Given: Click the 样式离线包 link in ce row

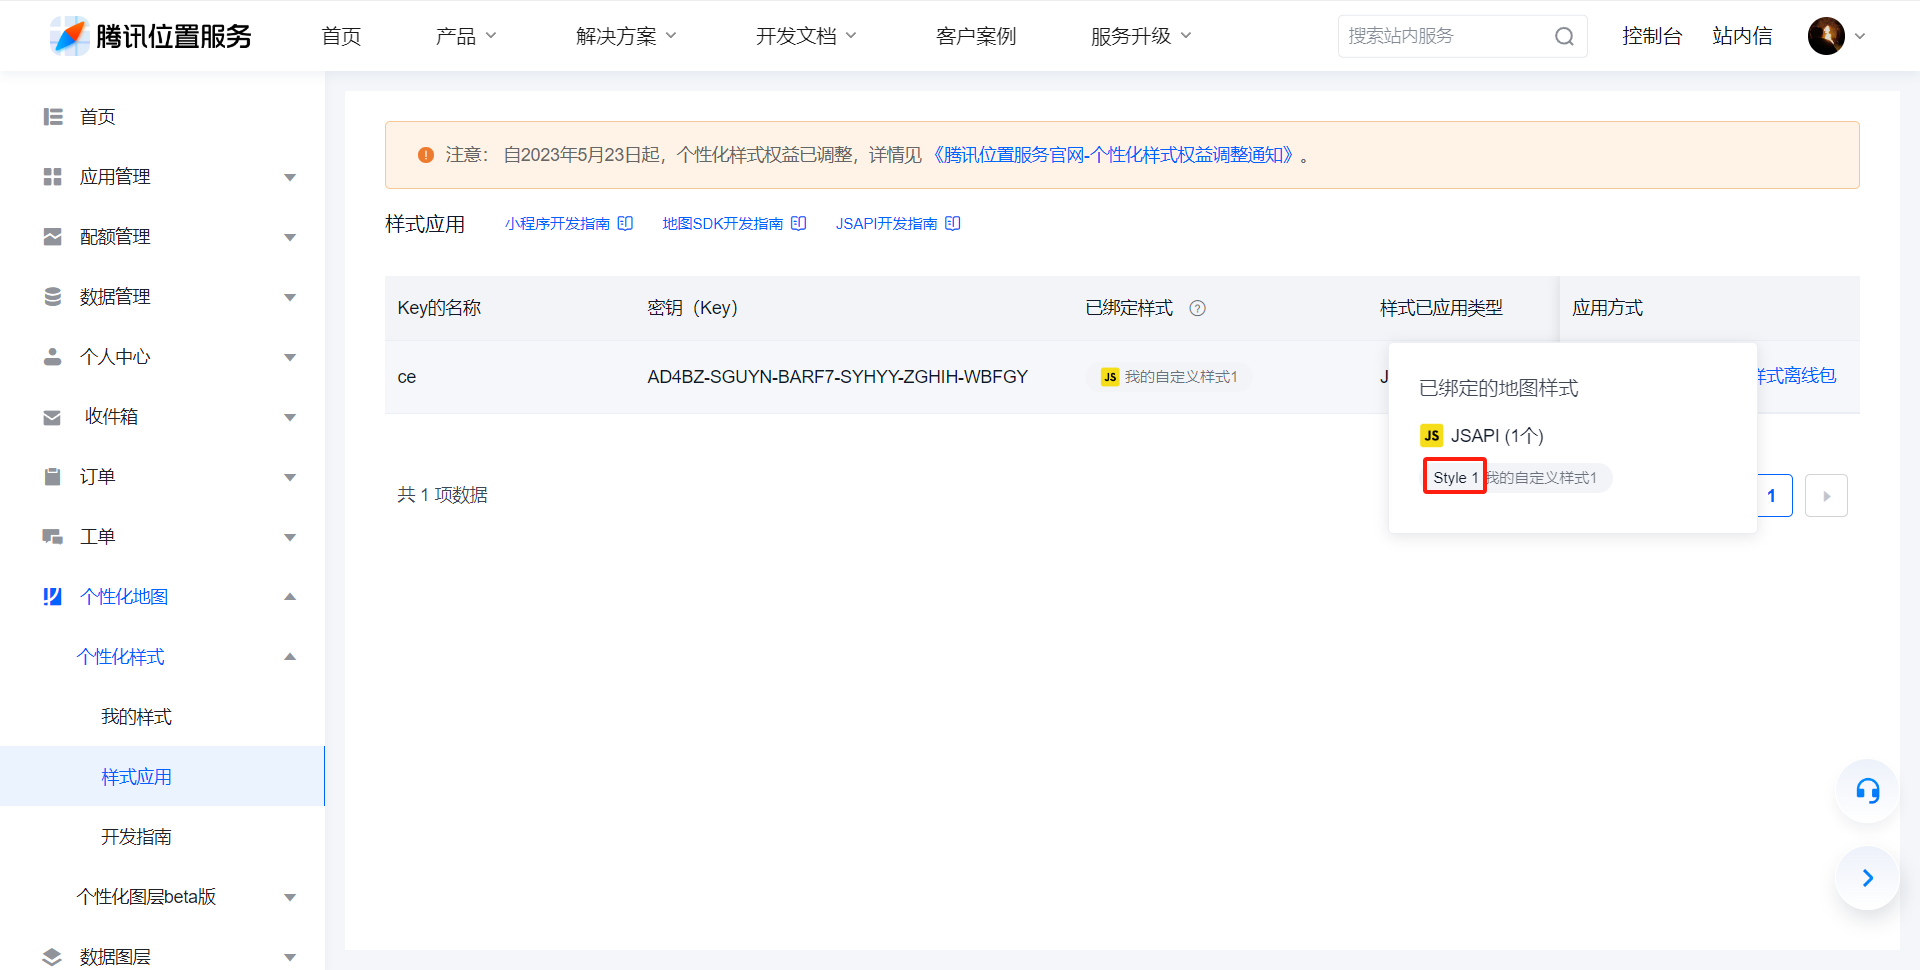Looking at the screenshot, I should click(1797, 376).
